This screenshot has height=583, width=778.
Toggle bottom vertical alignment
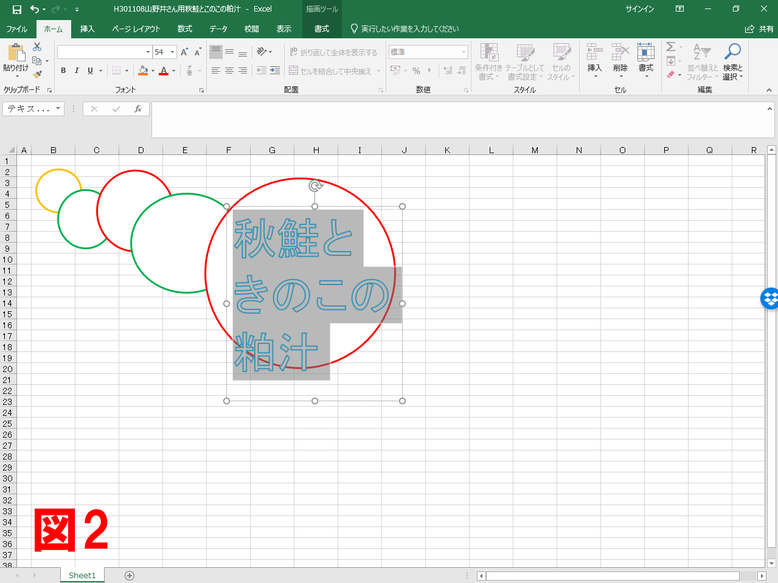pos(243,52)
